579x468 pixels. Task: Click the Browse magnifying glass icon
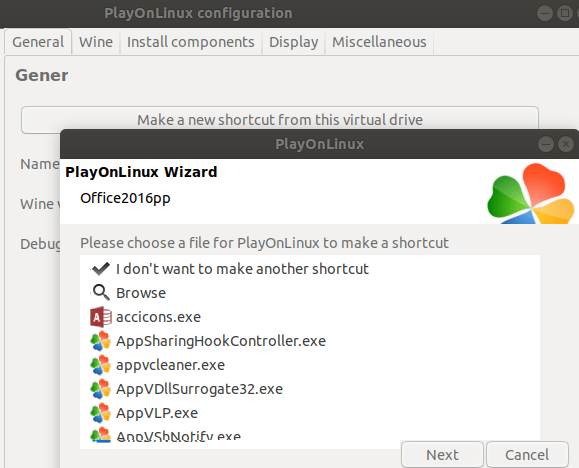[x=101, y=293]
